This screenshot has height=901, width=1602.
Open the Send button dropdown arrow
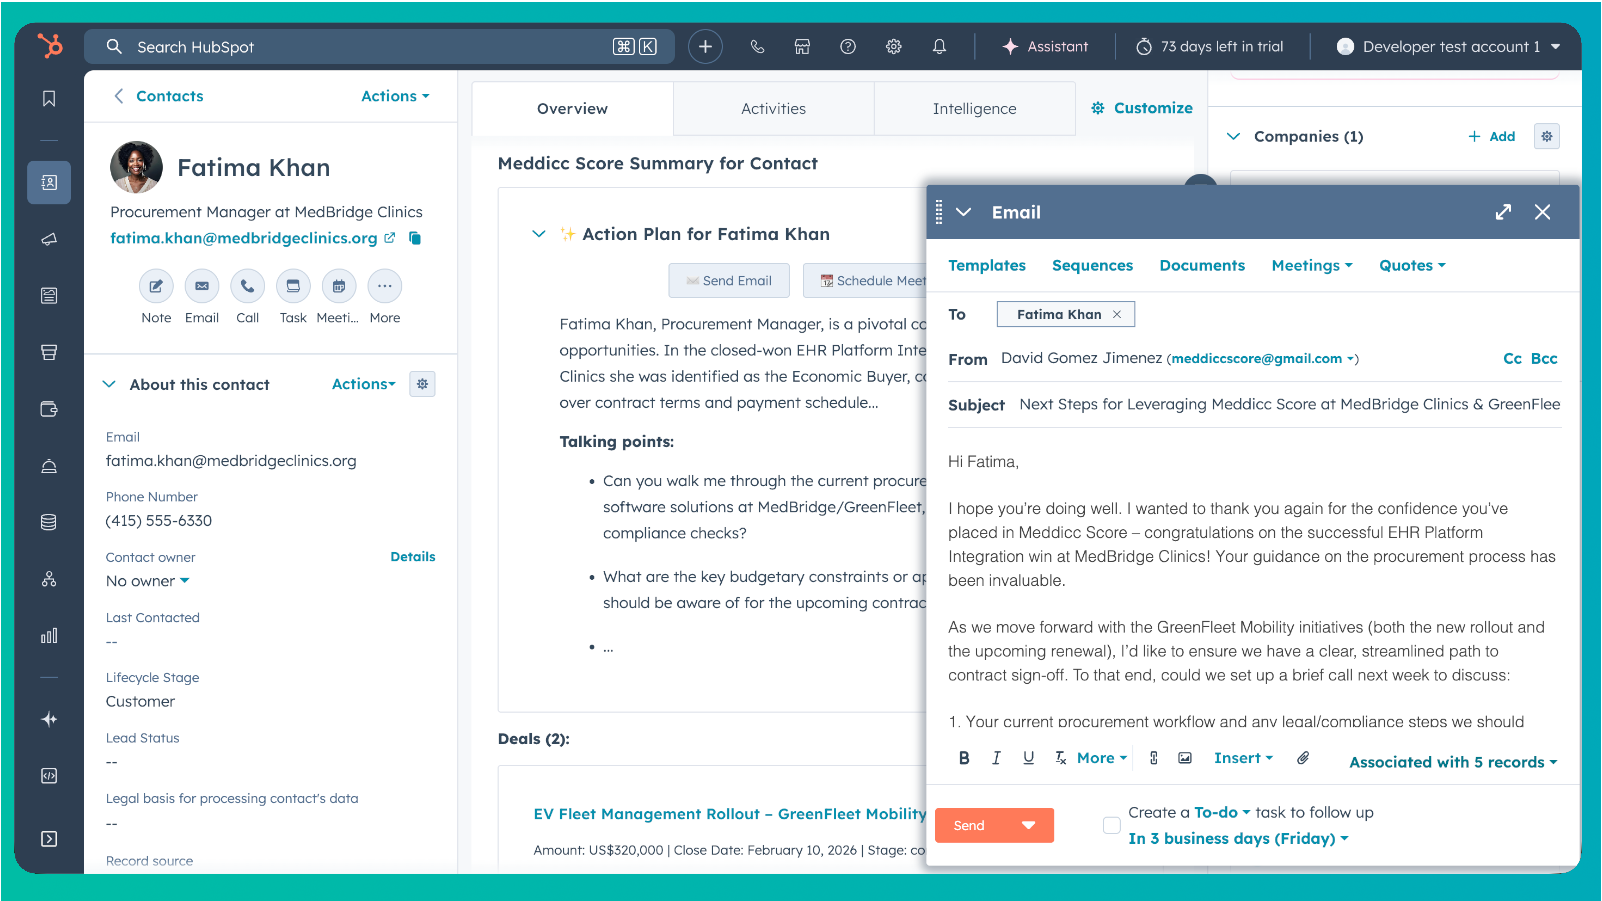click(1028, 825)
